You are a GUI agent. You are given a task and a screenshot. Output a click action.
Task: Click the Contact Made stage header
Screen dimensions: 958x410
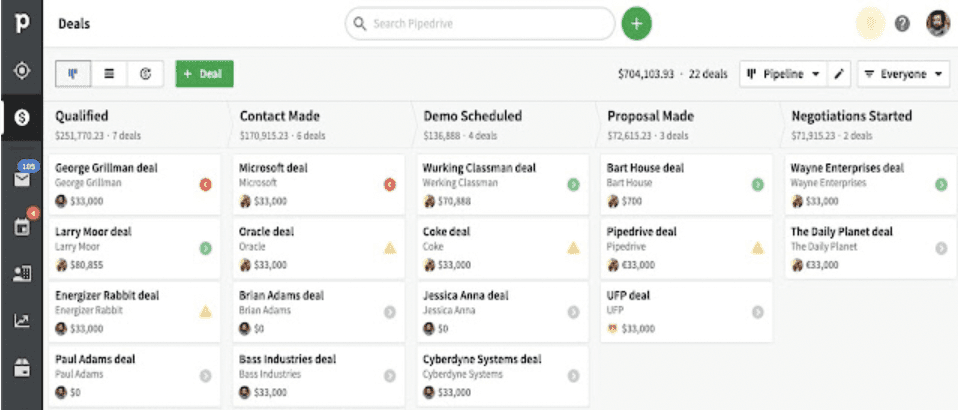(x=280, y=116)
